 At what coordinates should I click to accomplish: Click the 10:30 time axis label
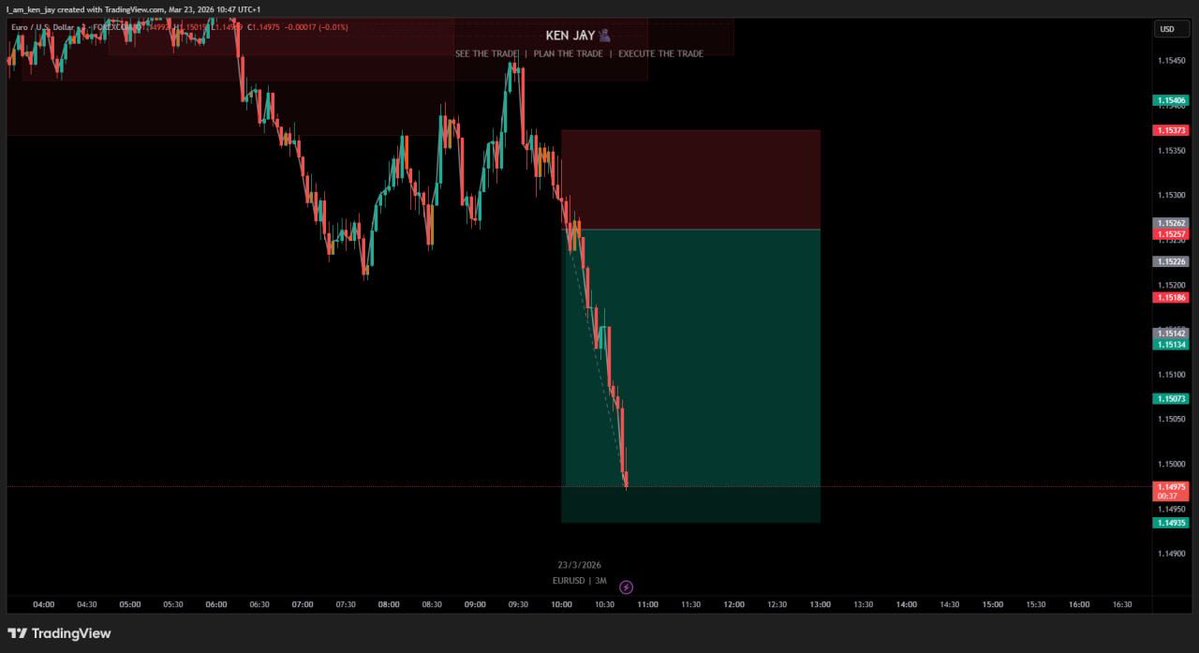(604, 604)
